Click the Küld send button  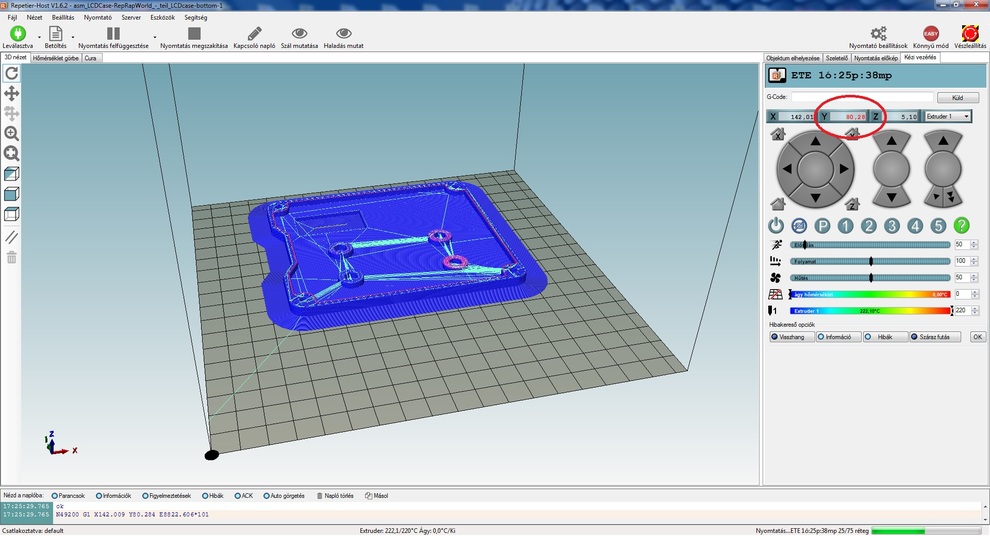(x=958, y=98)
